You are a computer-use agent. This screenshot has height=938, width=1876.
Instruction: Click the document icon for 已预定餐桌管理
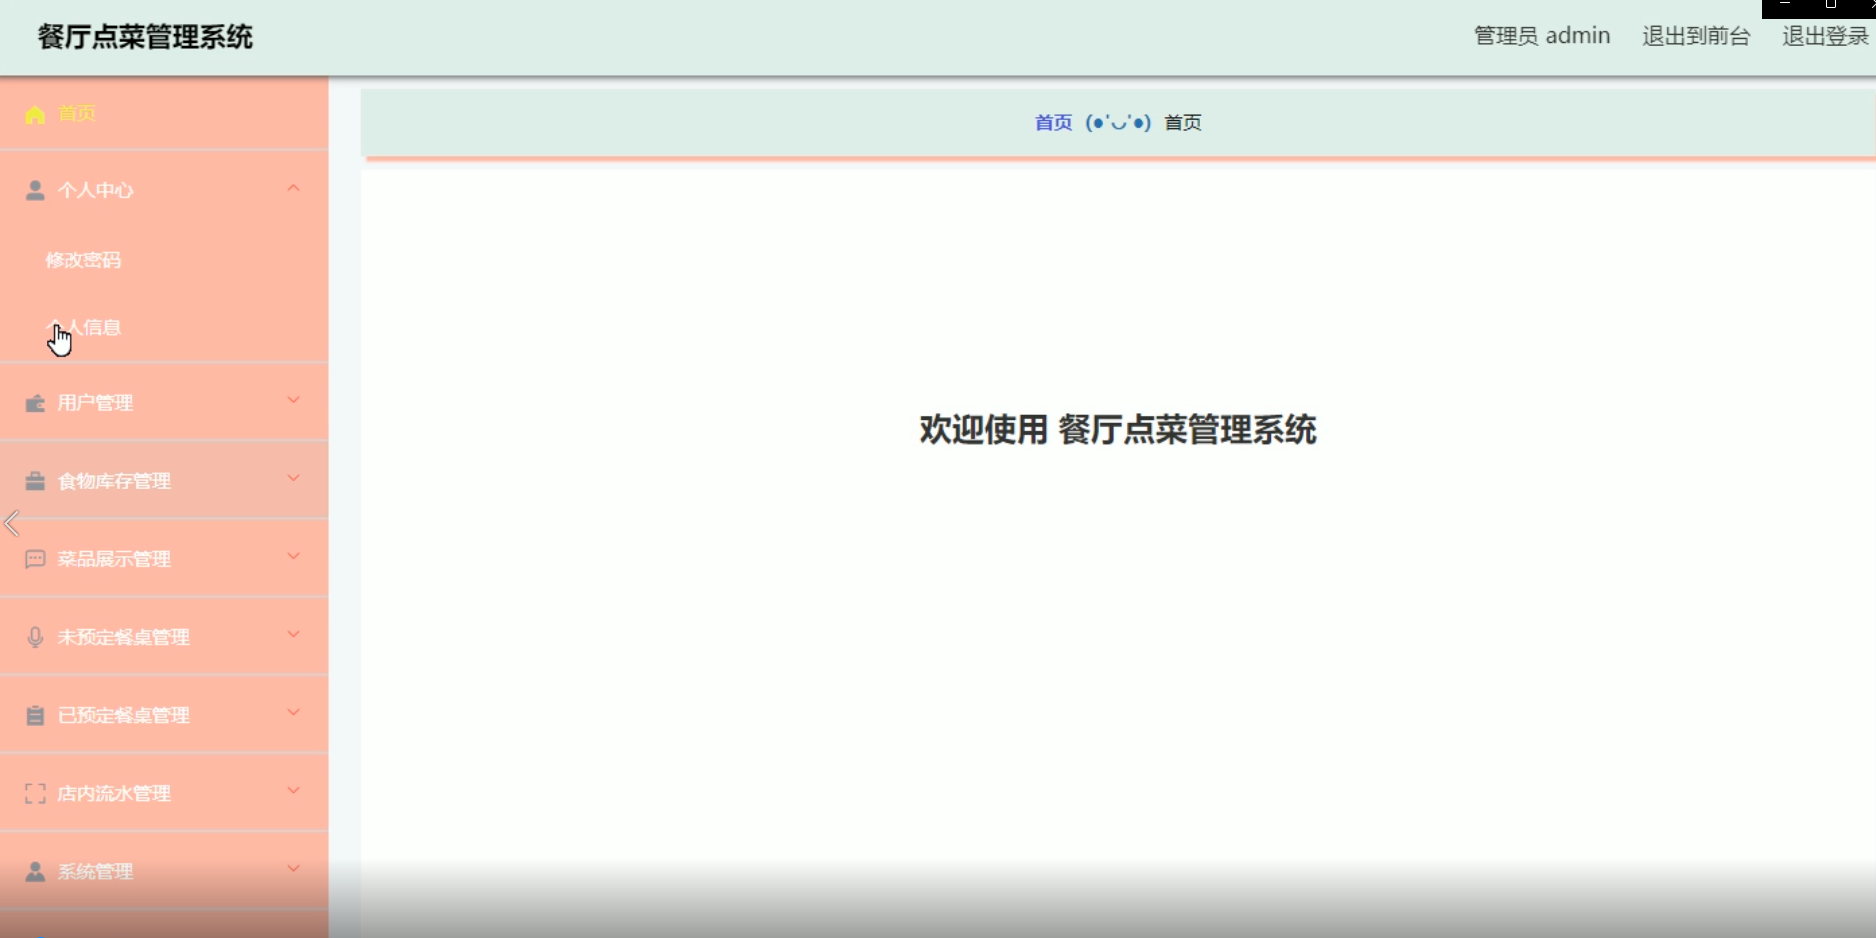[x=35, y=714]
